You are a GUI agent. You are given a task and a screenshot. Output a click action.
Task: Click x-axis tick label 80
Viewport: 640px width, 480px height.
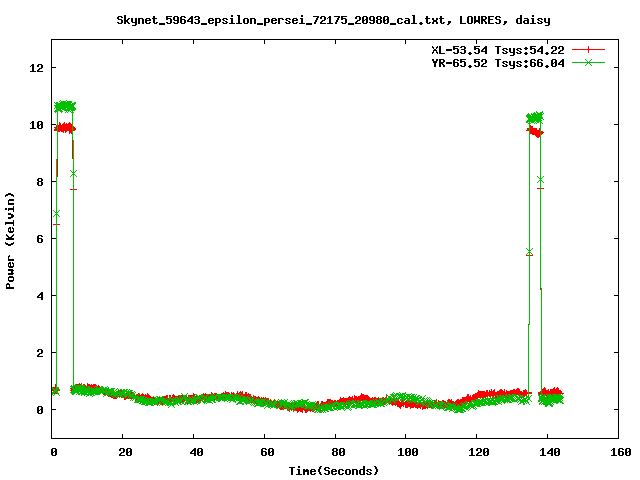tap(338, 452)
